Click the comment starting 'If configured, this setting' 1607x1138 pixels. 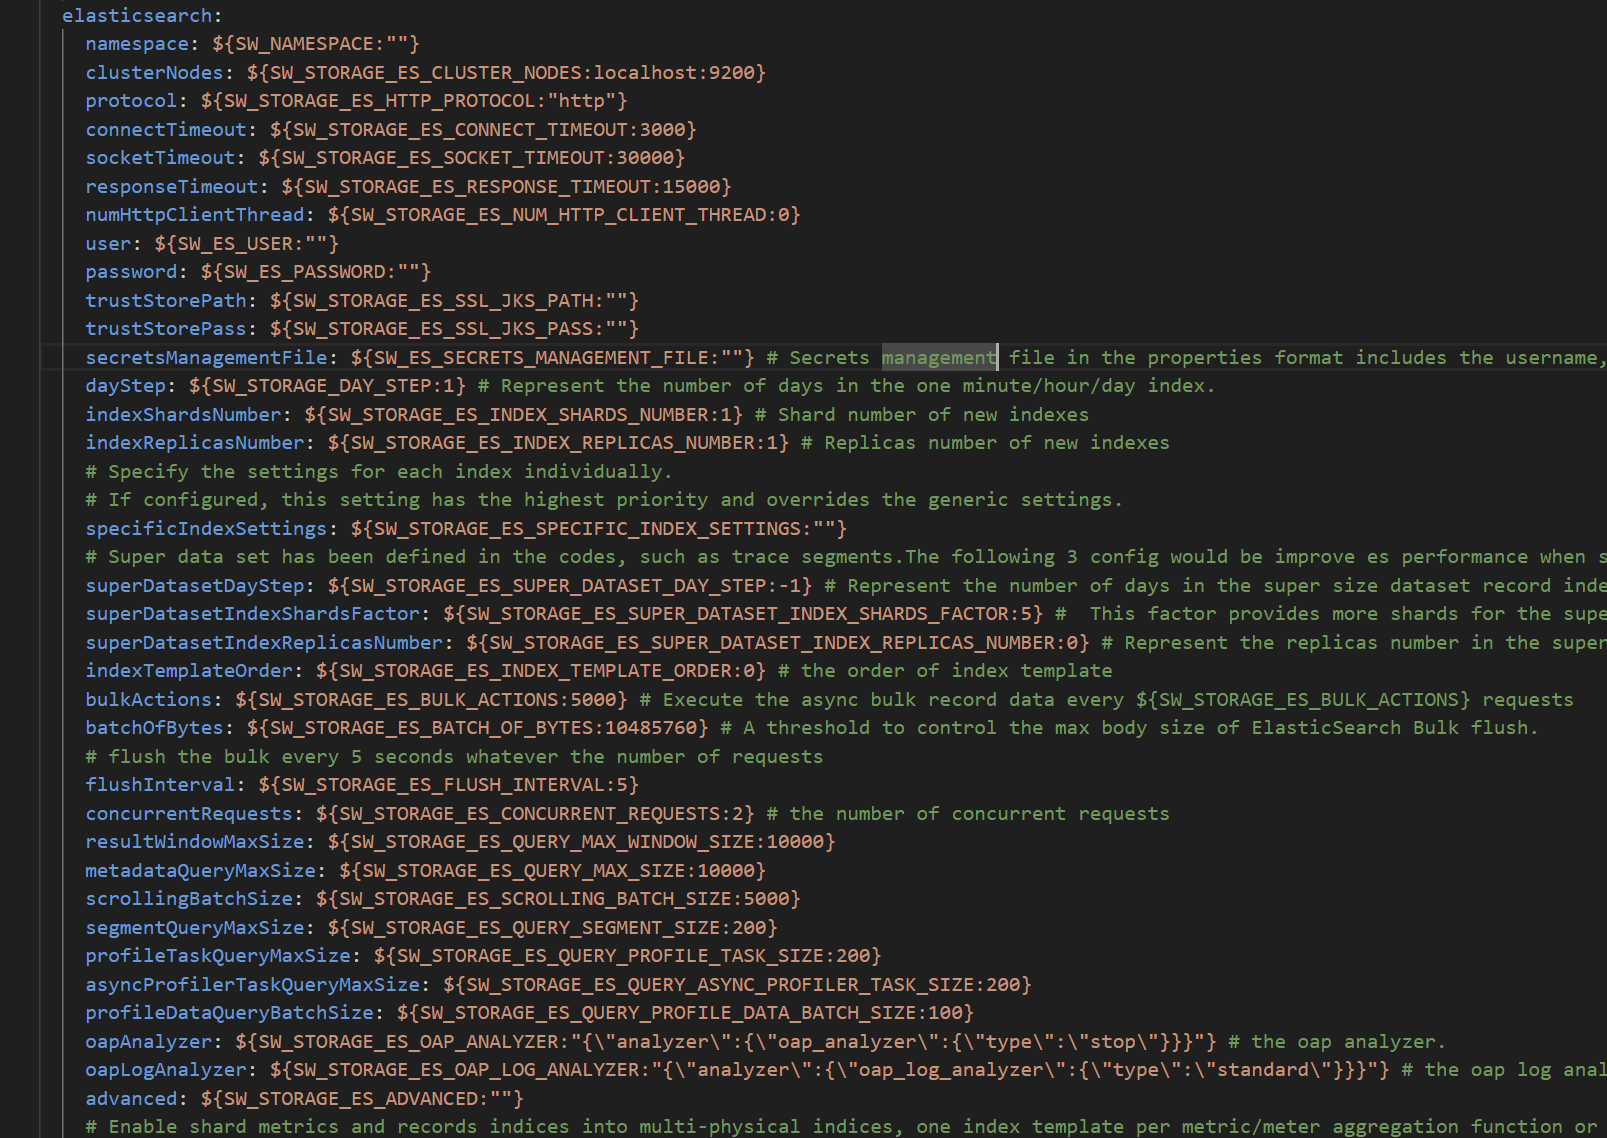(x=604, y=500)
